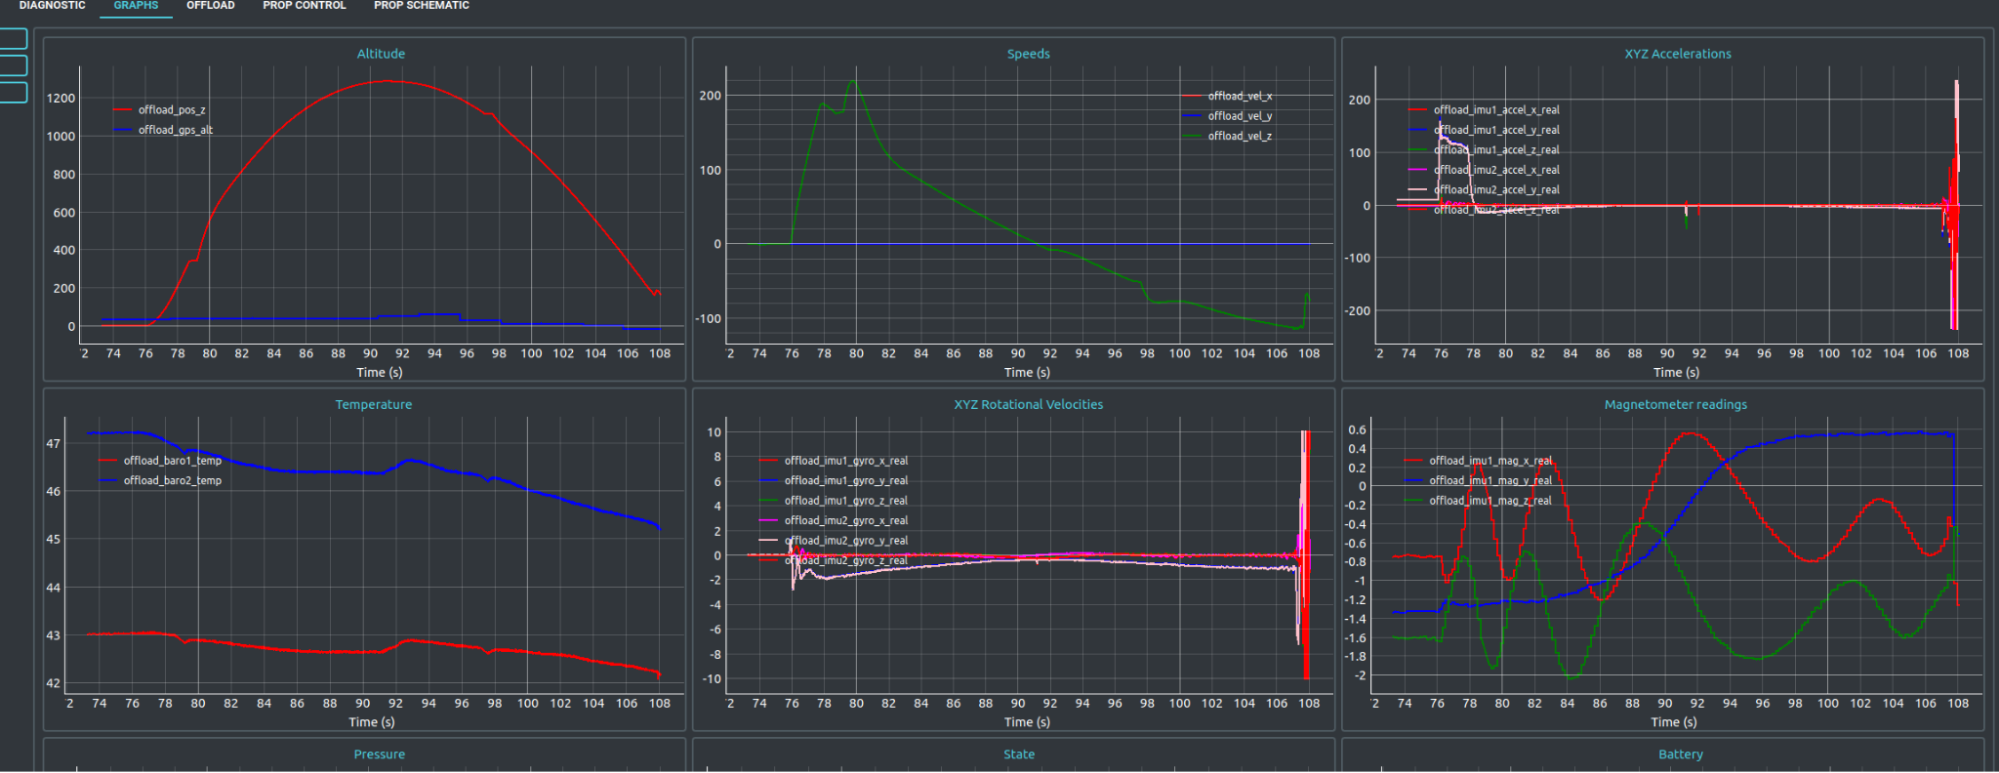The height and width of the screenshot is (773, 1999).
Task: Click Time (s) label under Altitude plot
Action: [379, 373]
